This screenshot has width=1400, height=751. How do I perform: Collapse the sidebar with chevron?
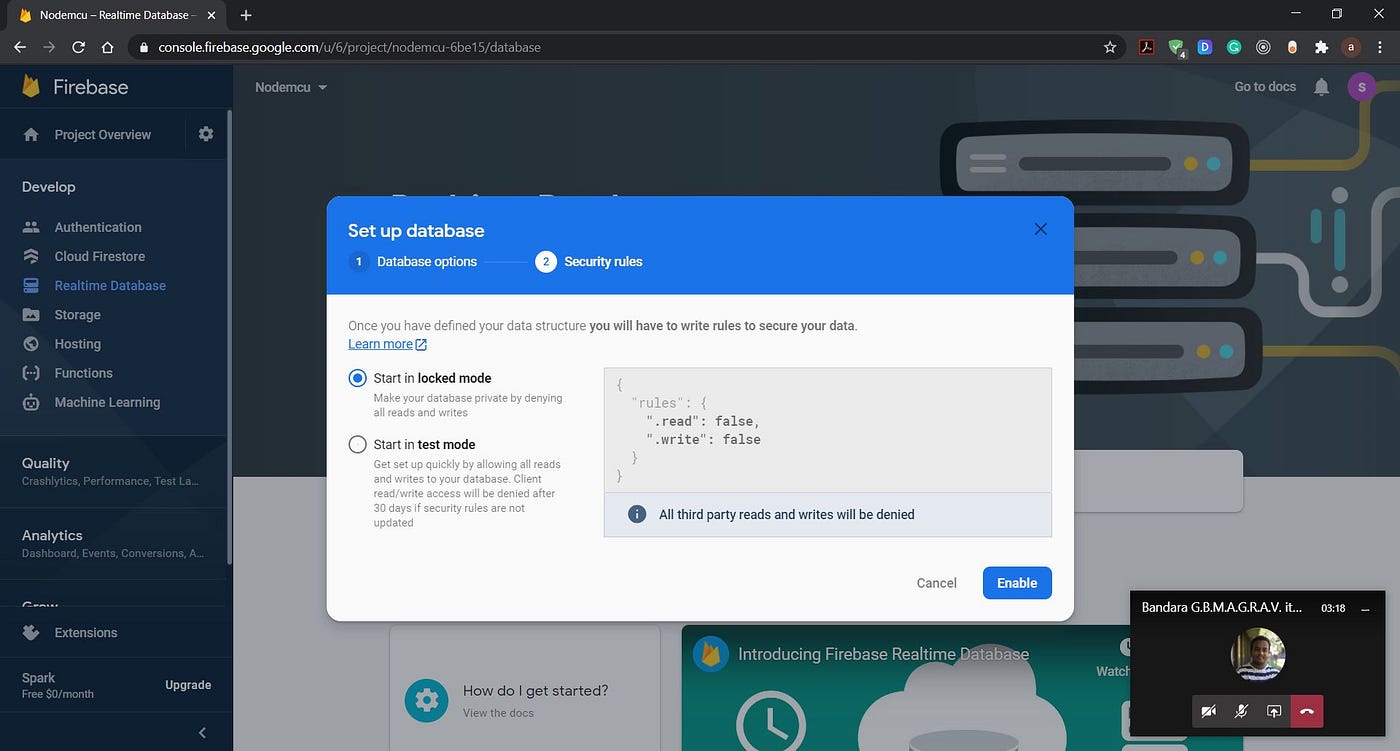202,732
